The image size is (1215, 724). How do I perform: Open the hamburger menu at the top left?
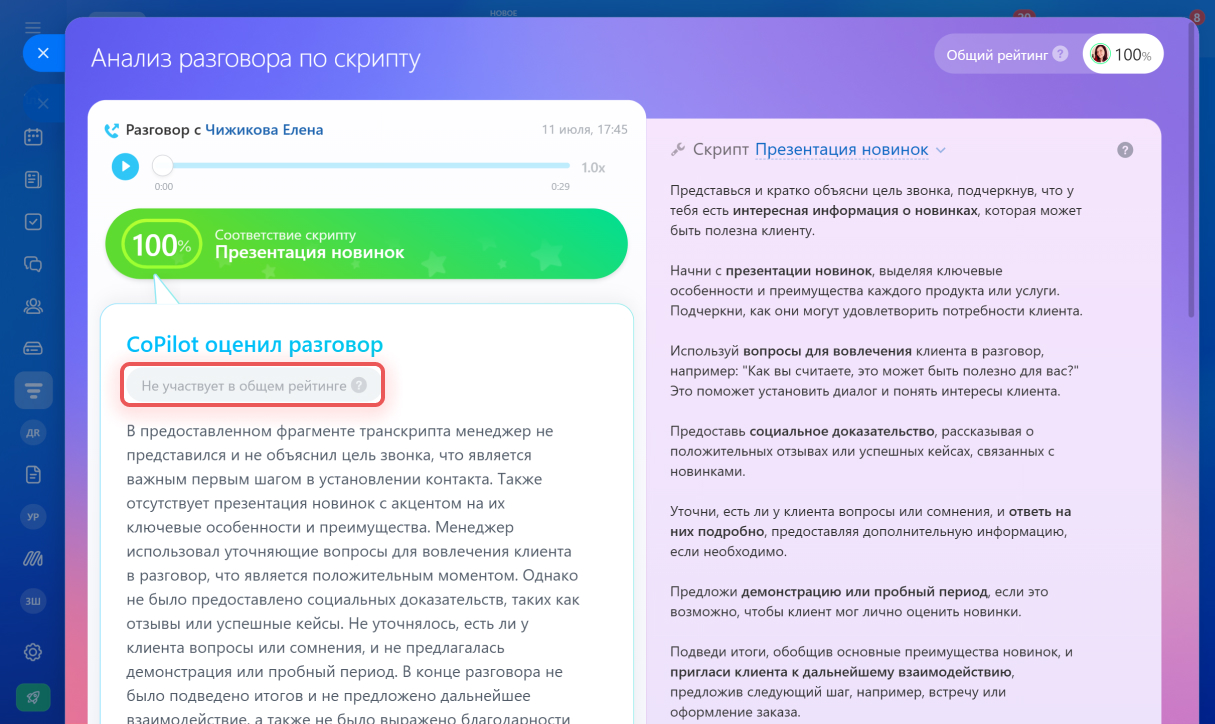pos(33,26)
